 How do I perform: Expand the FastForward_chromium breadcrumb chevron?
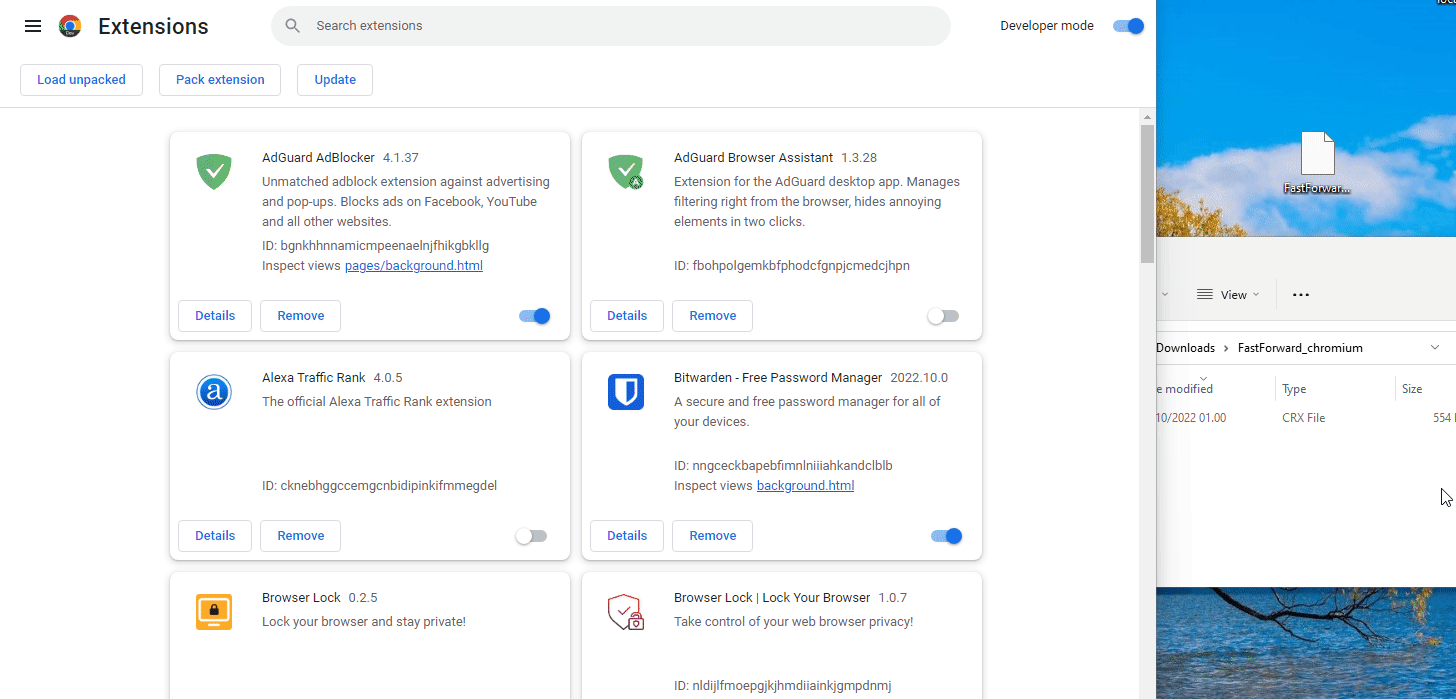click(1435, 347)
